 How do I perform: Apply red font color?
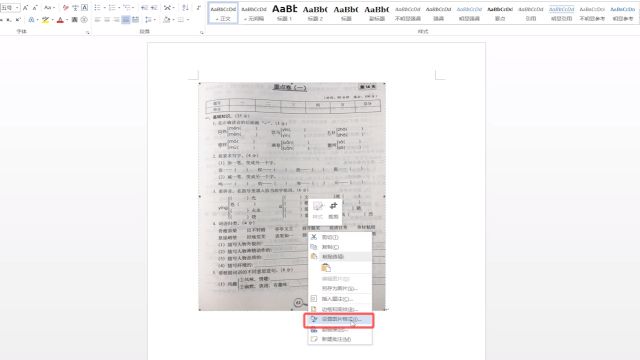click(x=60, y=20)
